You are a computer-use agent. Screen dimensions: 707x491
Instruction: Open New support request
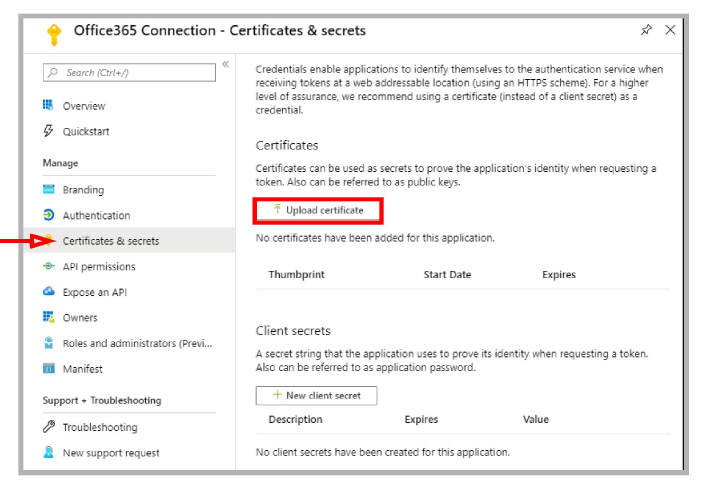[111, 453]
